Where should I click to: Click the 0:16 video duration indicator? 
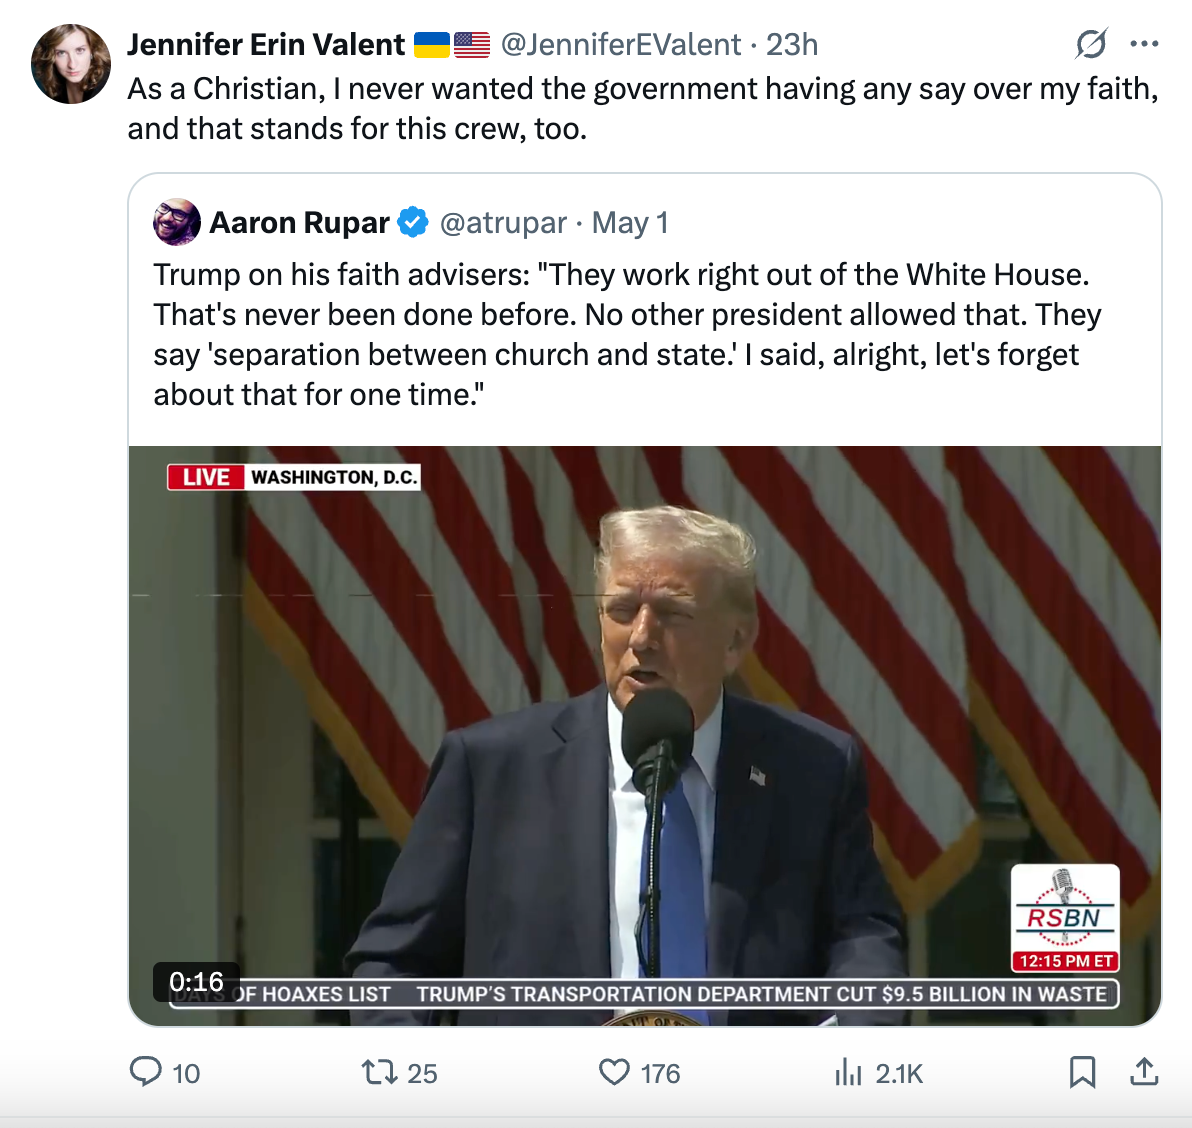[x=196, y=982]
